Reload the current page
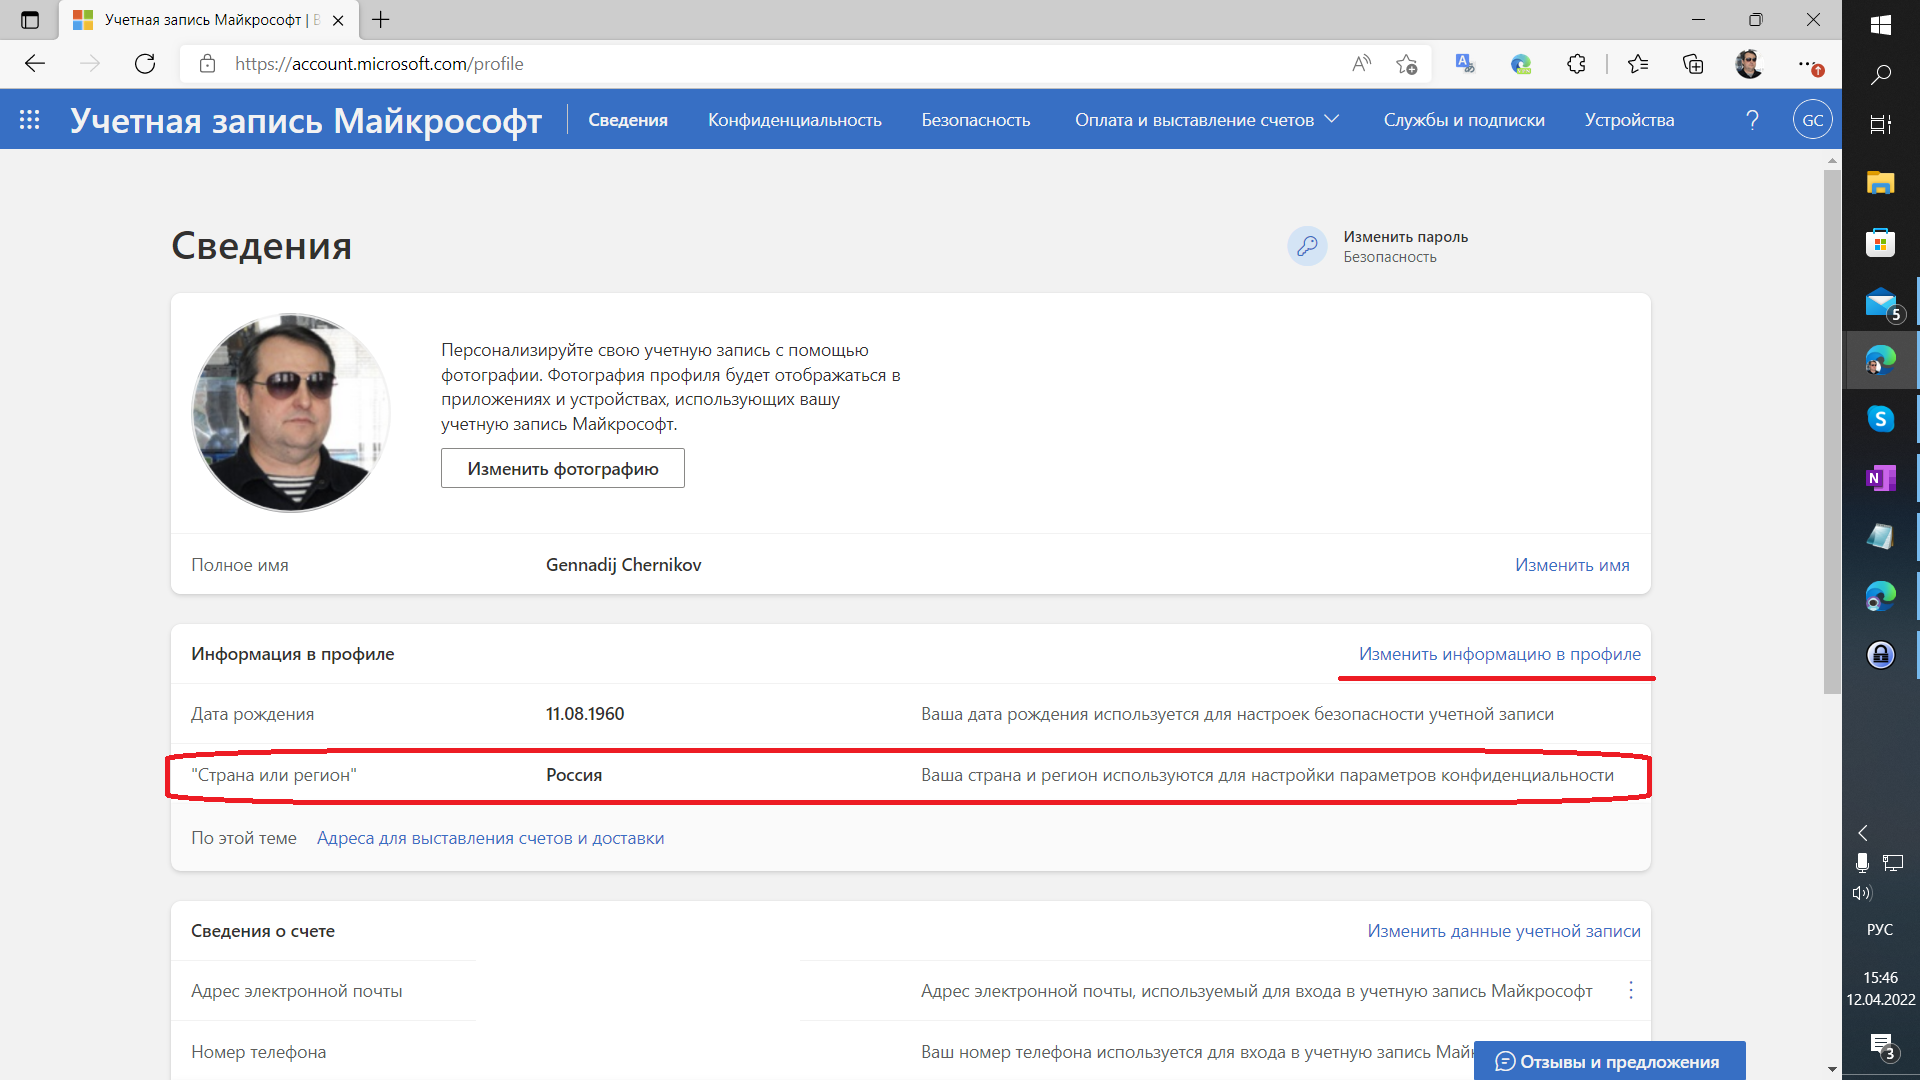Image resolution: width=1920 pixels, height=1080 pixels. [x=145, y=64]
